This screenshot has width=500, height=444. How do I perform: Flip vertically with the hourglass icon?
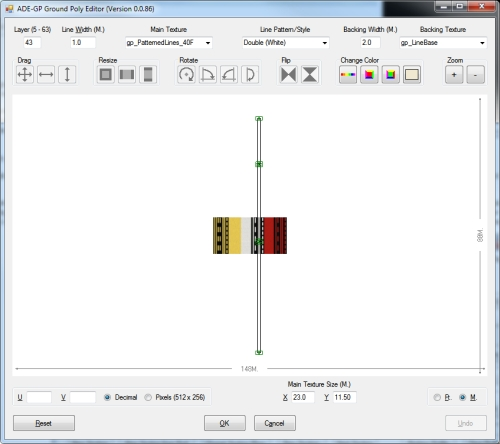tap(310, 74)
